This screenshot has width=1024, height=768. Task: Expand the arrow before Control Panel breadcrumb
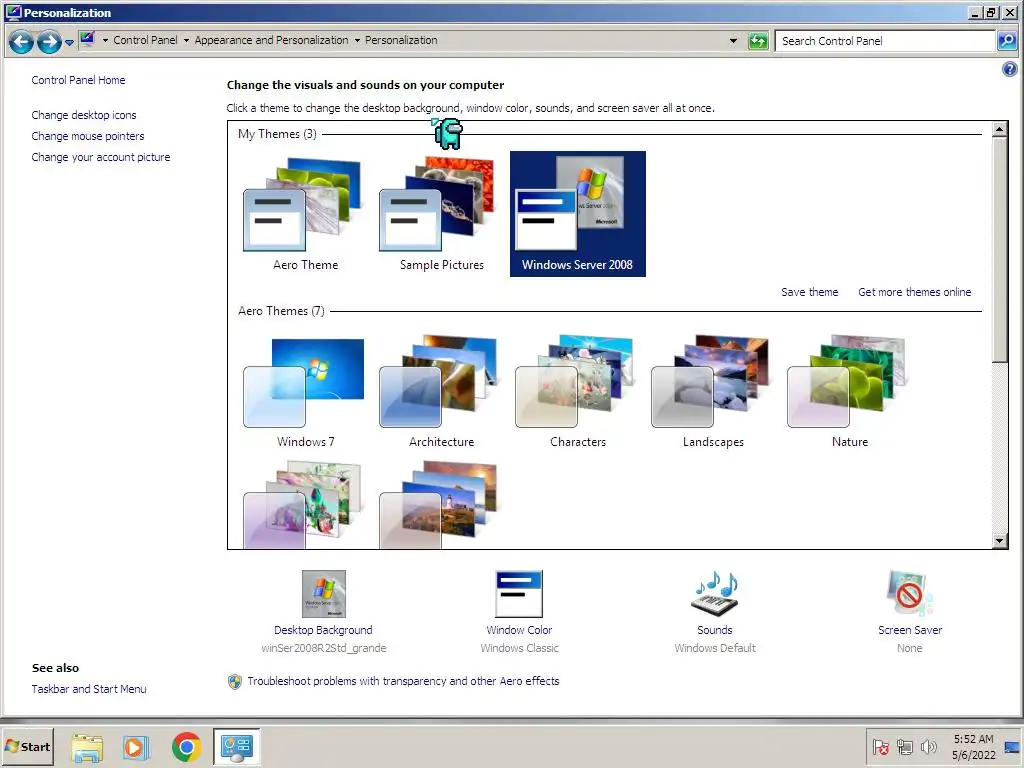point(104,40)
